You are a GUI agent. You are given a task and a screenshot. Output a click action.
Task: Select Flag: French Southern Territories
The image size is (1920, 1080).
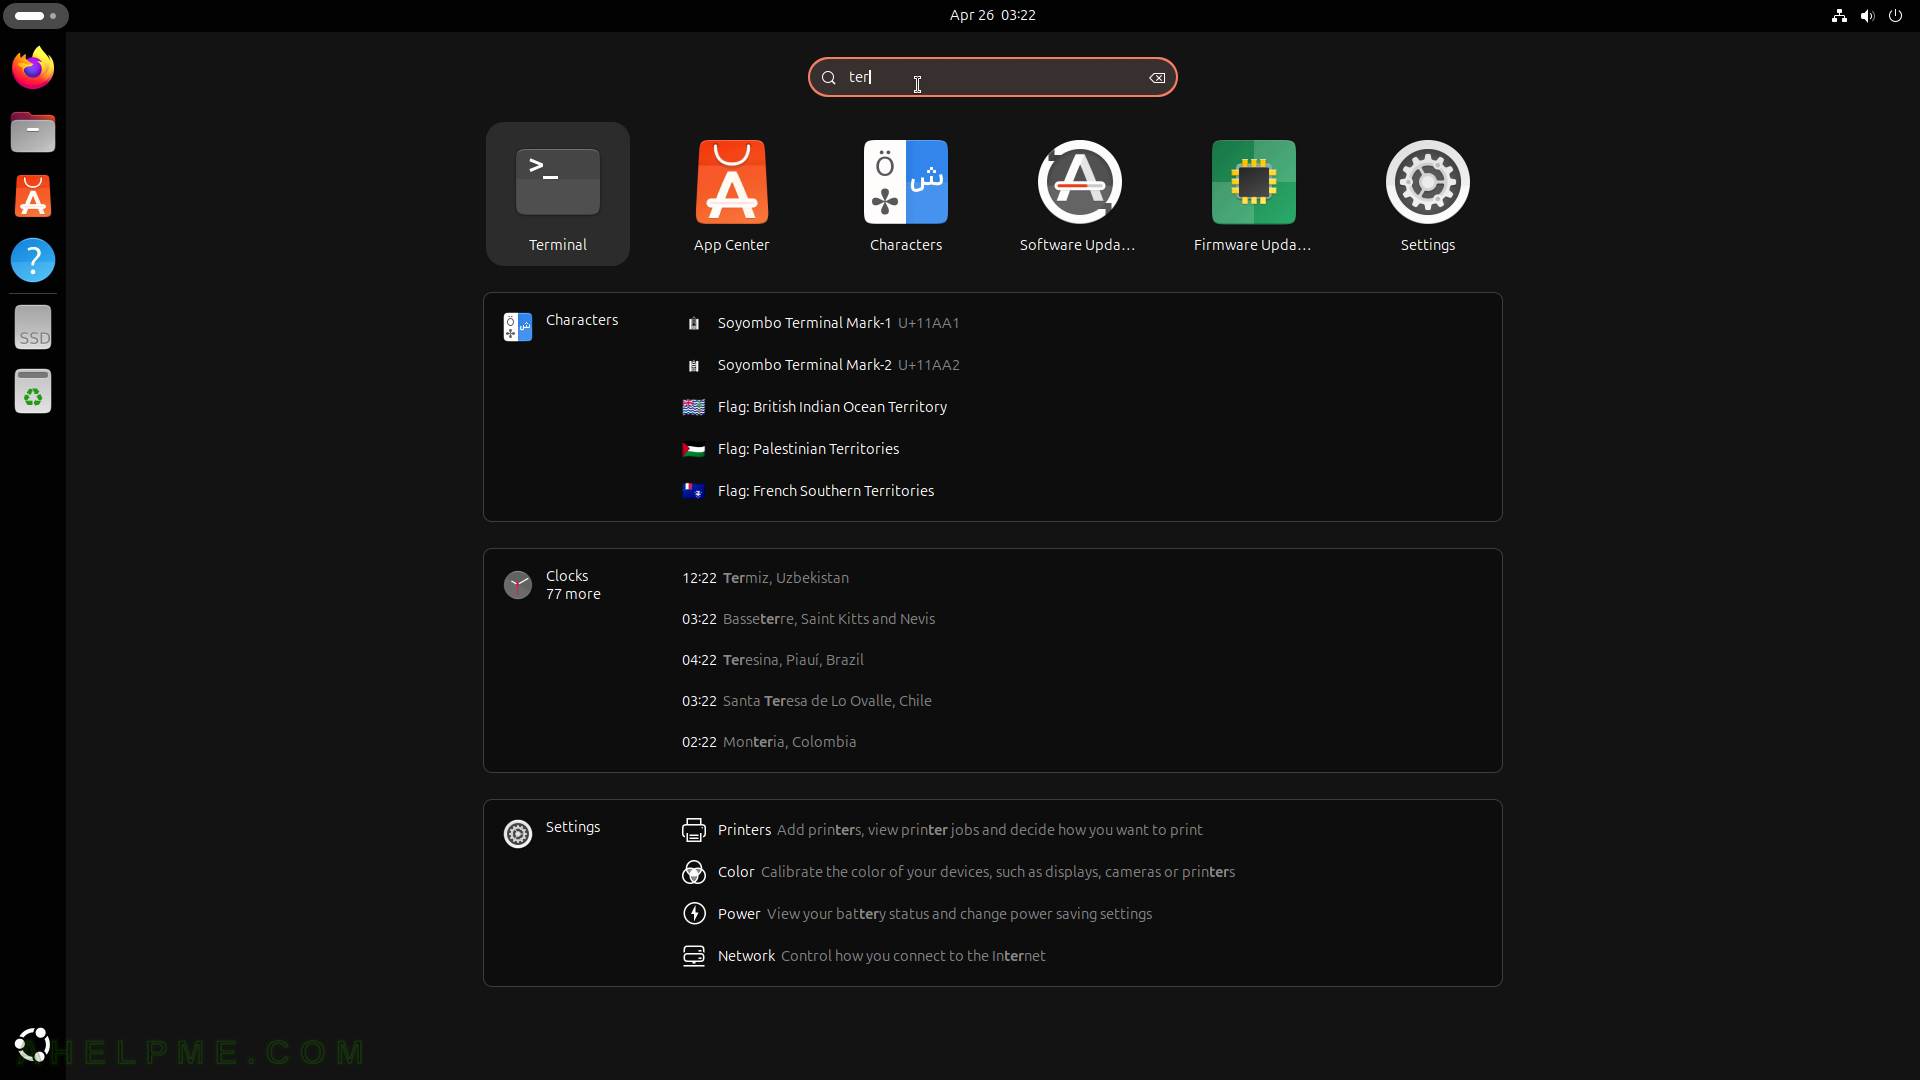[x=1084, y=491]
